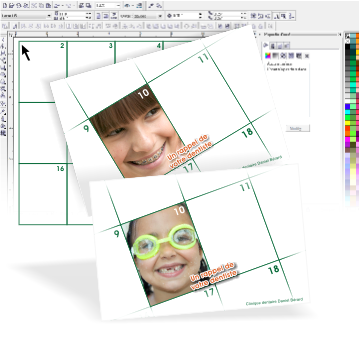The width and height of the screenshot is (360, 360).
Task: Click the Modify button in the docker
Action: (298, 128)
